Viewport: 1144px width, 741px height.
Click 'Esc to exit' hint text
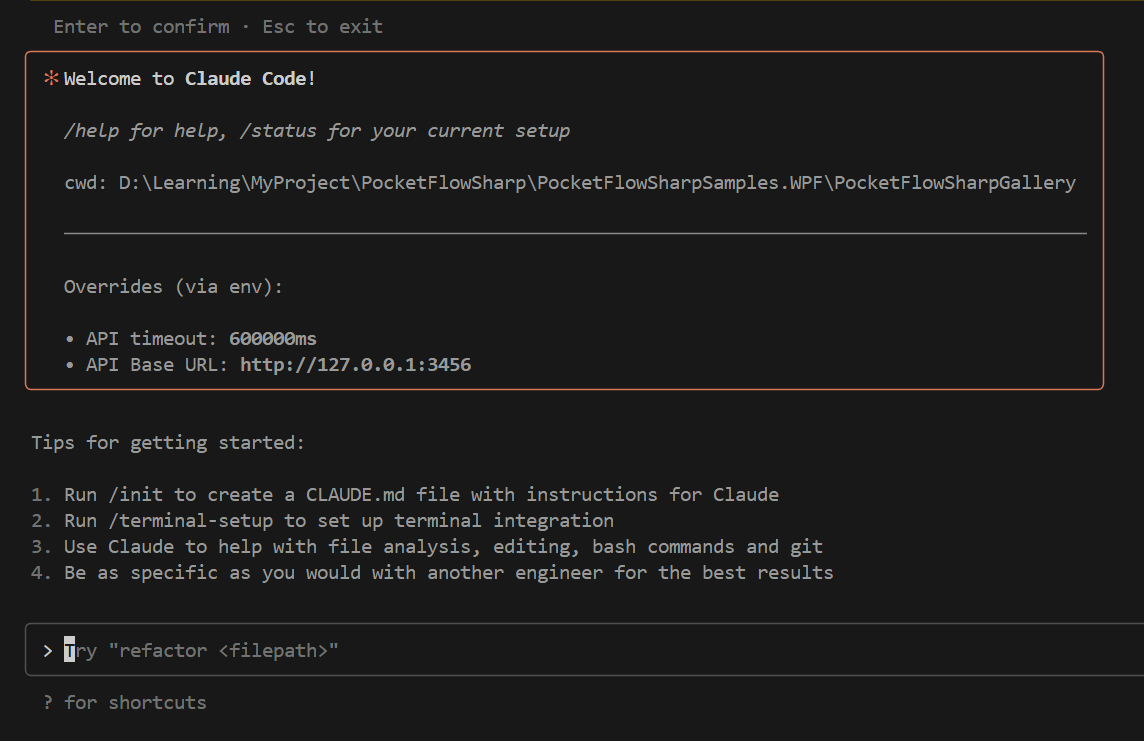click(x=322, y=27)
